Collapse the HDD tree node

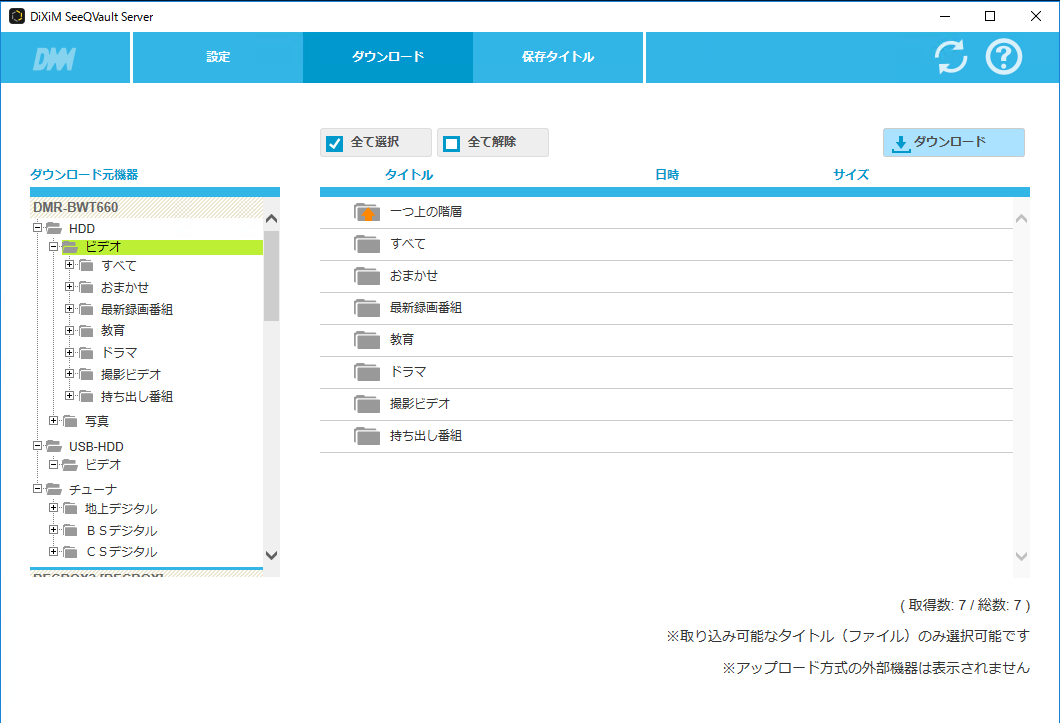[x=38, y=228]
